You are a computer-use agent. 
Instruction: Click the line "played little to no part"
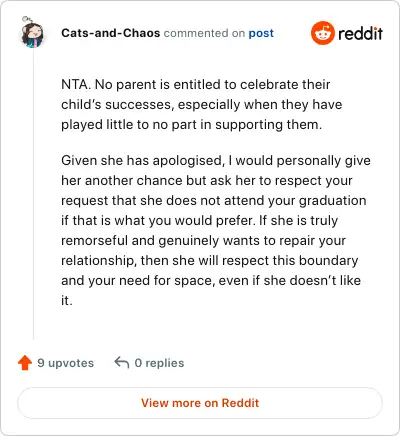click(x=192, y=125)
